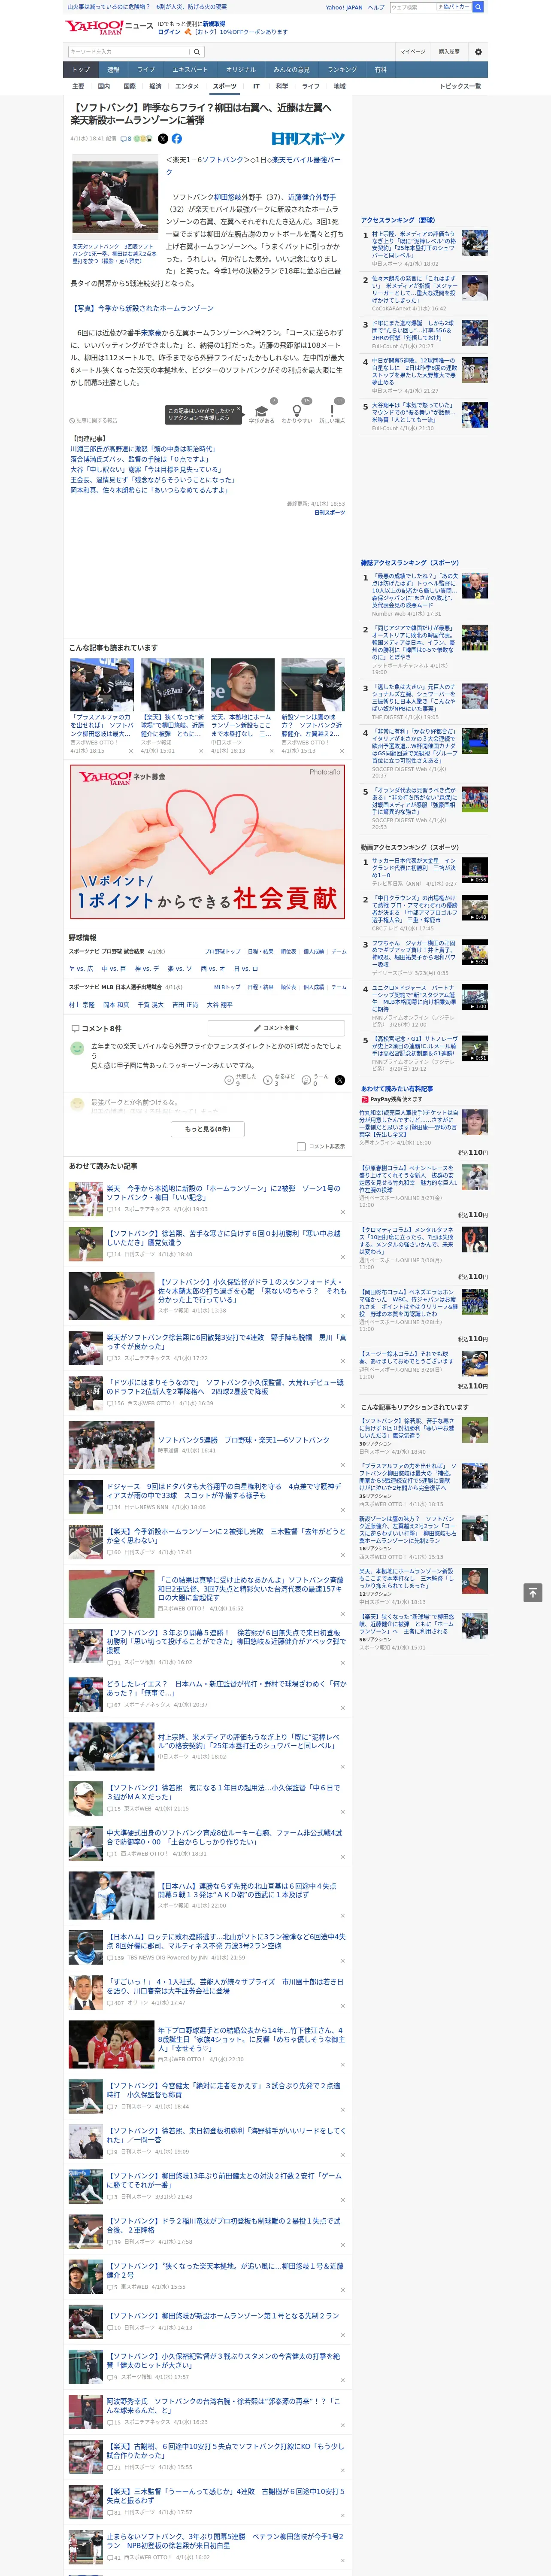Click the first commenter's green avatar
Screen dimensions: 551x2576
[x=77, y=1048]
